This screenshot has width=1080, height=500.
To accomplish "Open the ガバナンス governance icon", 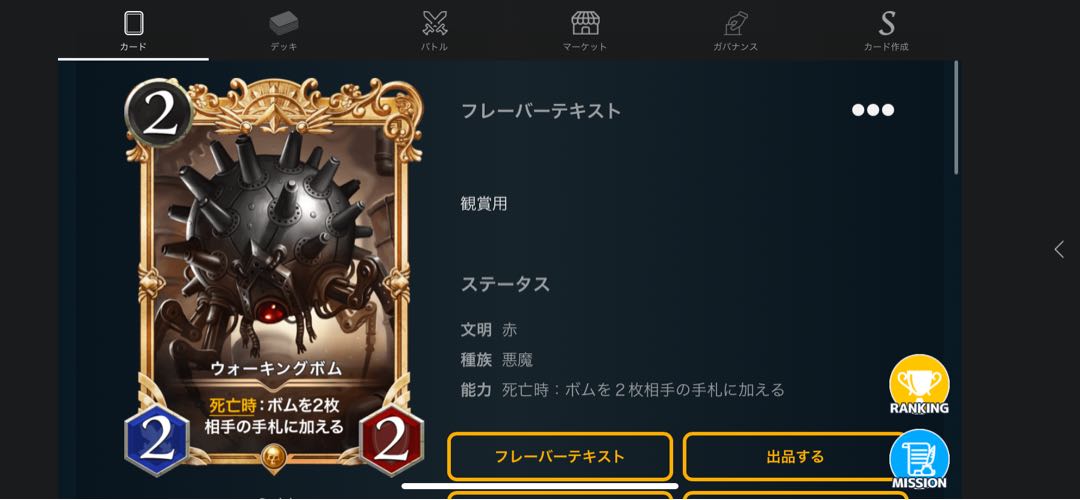I will pyautogui.click(x=735, y=23).
